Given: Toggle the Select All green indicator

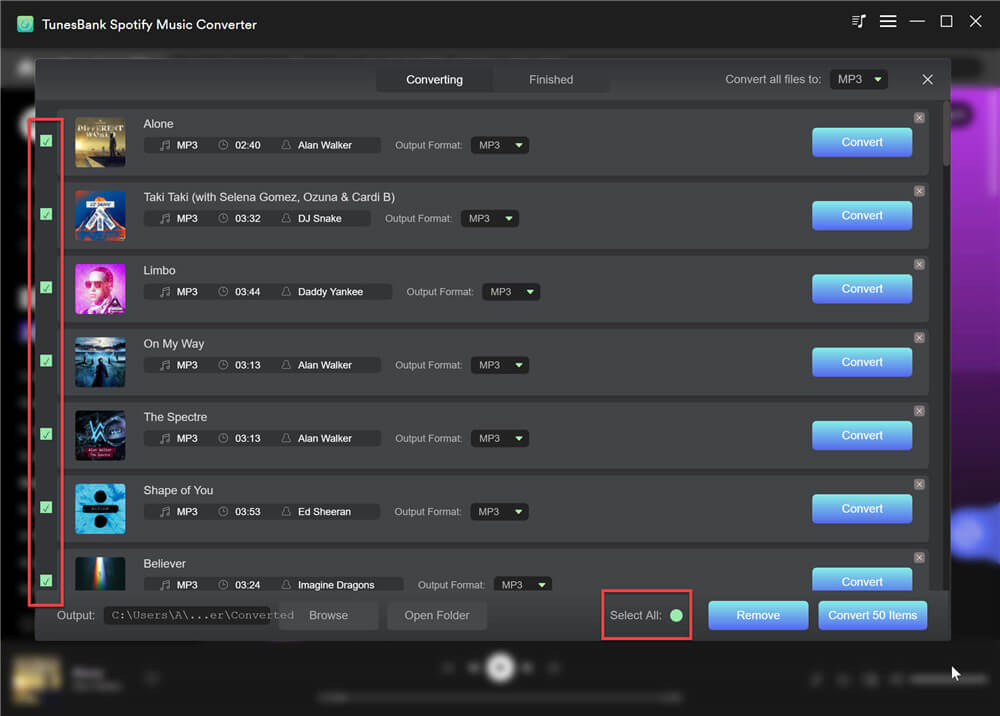Looking at the screenshot, I should 676,615.
